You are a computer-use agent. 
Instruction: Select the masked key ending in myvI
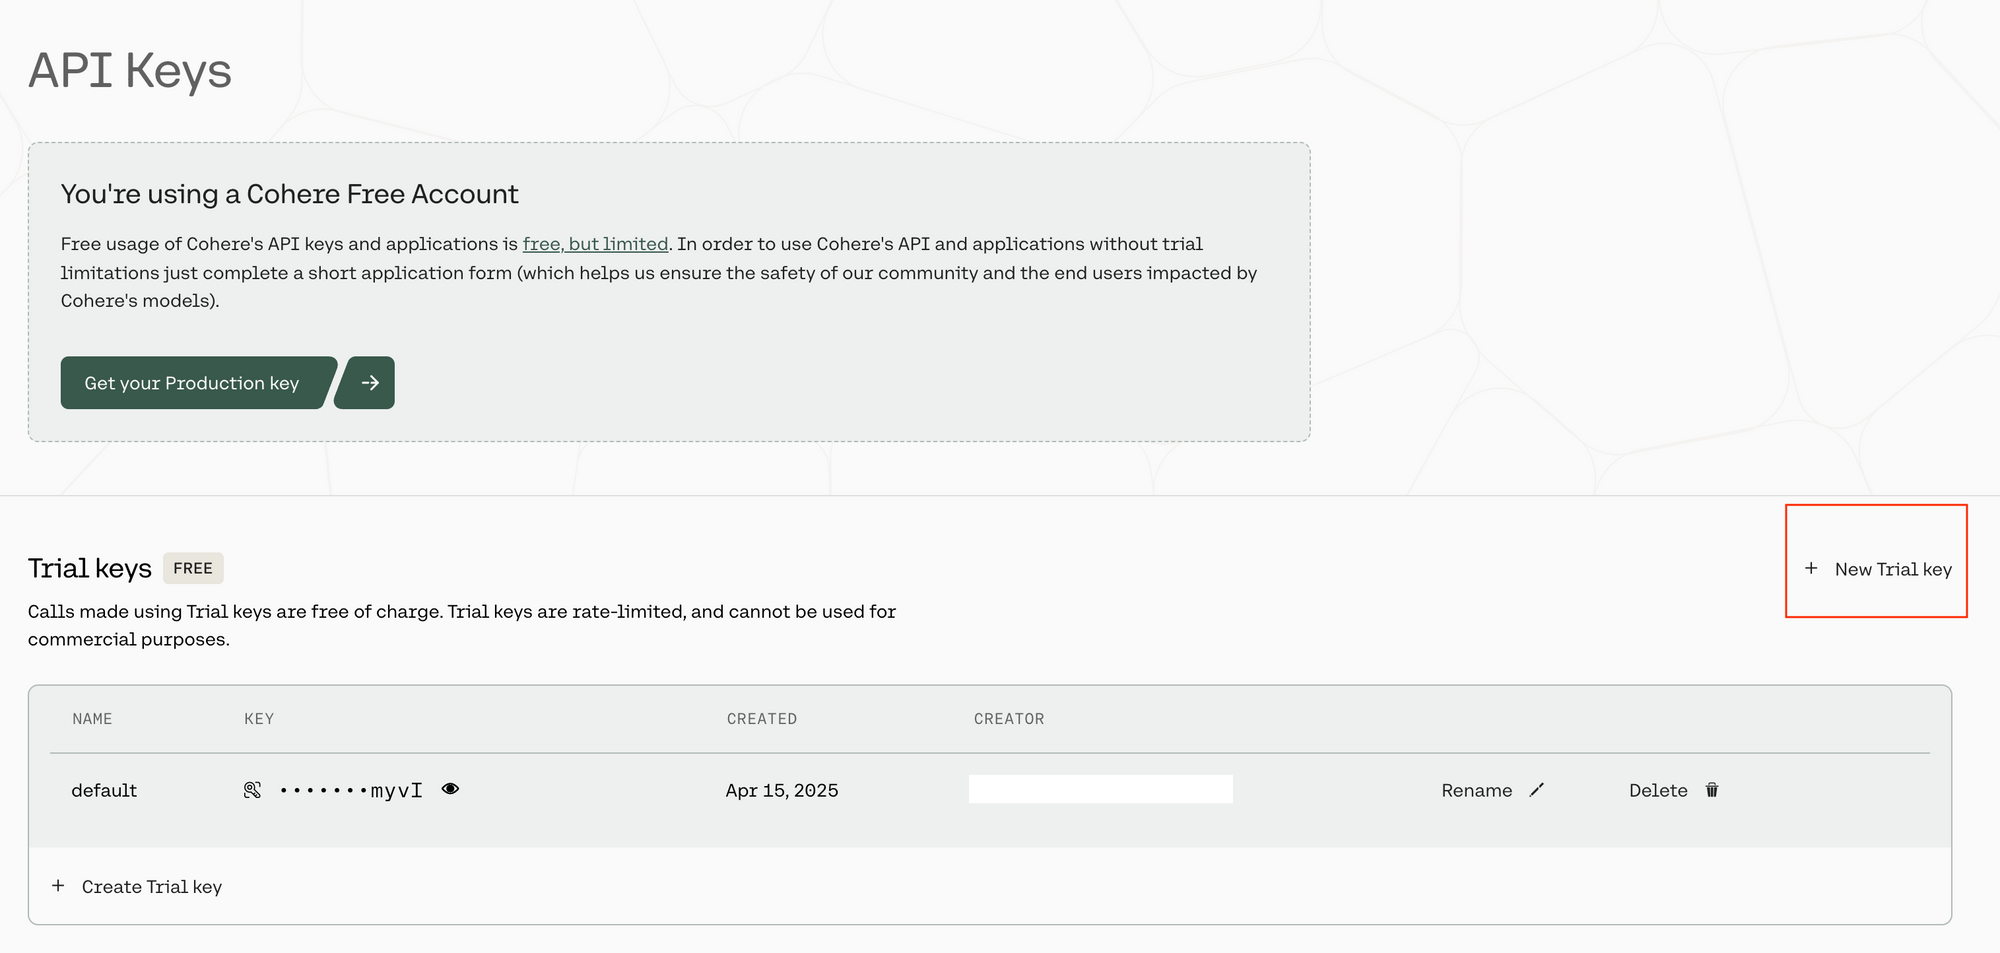tap(351, 790)
